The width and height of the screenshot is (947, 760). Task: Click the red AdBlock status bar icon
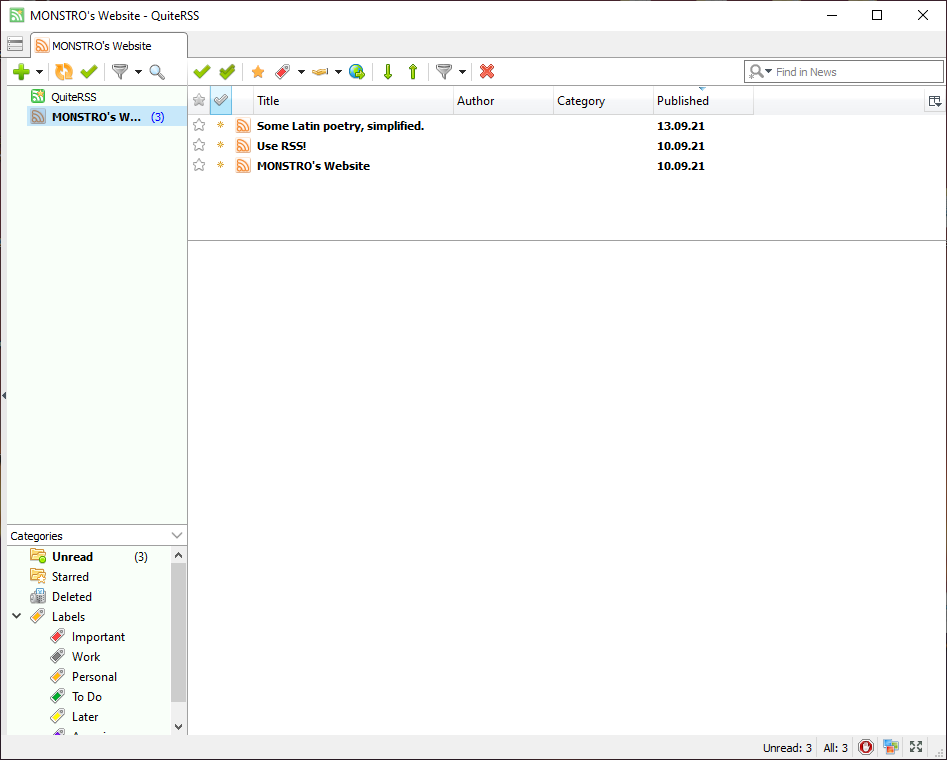865,747
